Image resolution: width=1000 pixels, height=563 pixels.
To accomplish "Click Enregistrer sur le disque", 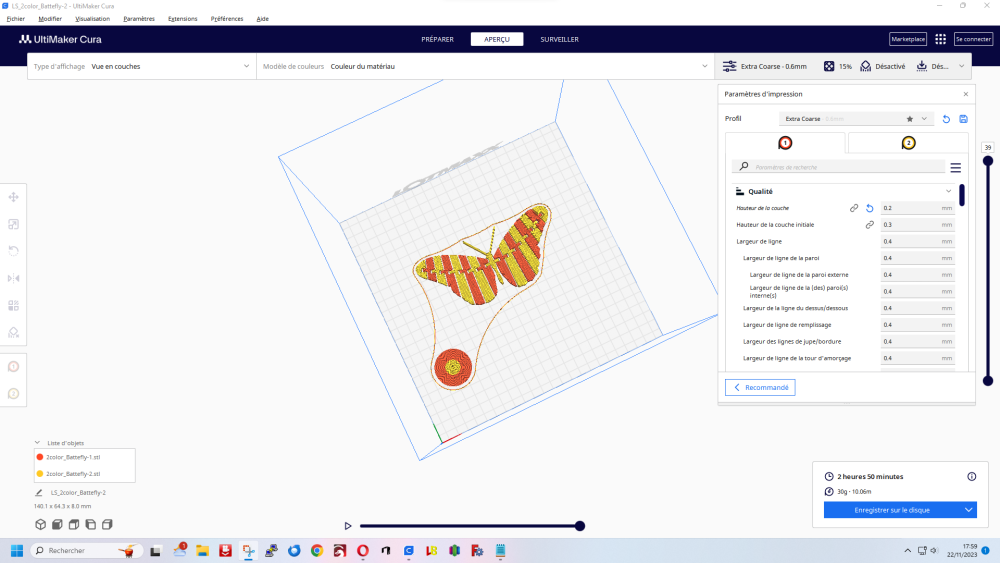I will pyautogui.click(x=892, y=510).
